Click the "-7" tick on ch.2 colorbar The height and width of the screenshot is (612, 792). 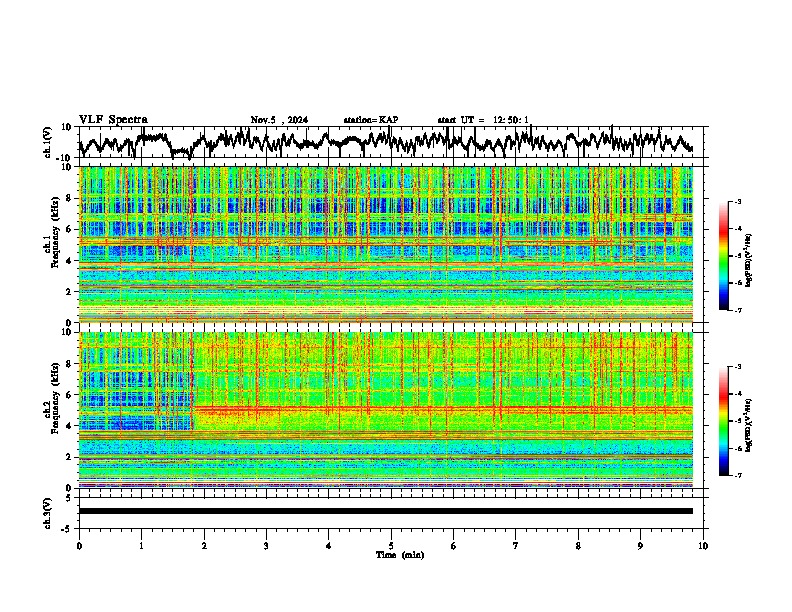(738, 475)
